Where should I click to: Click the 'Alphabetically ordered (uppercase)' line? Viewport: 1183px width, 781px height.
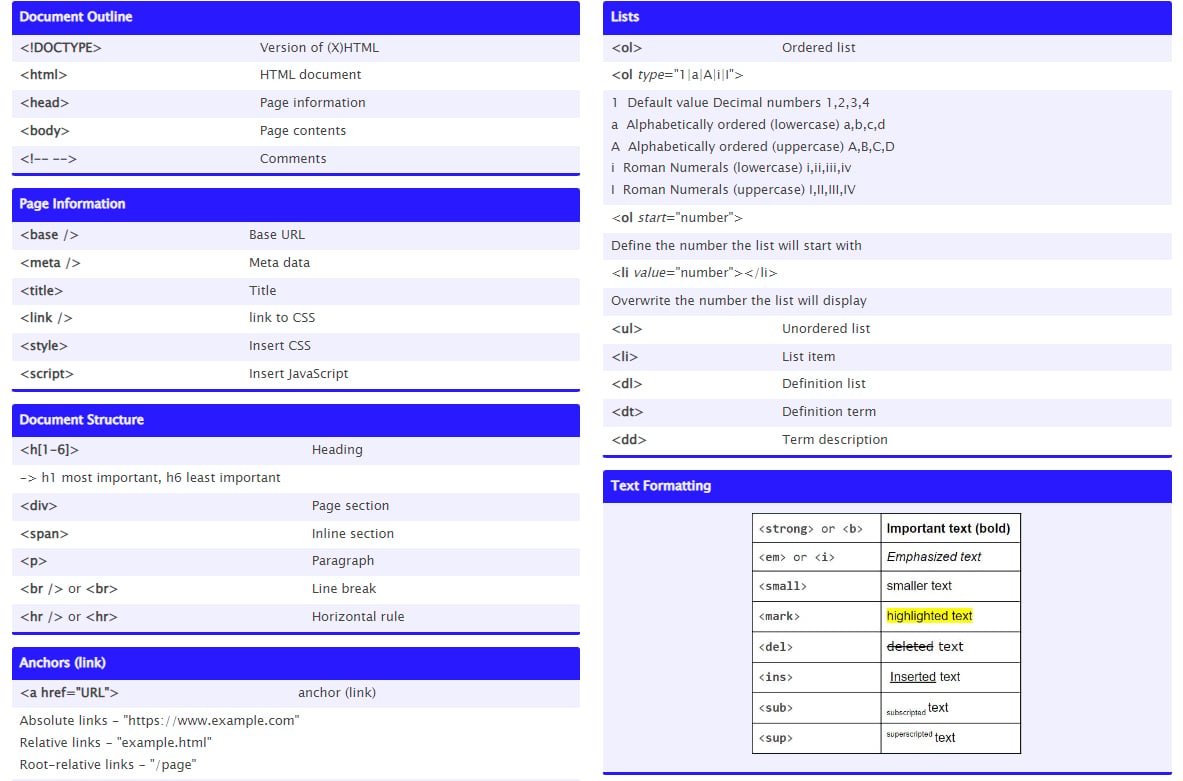tap(753, 146)
